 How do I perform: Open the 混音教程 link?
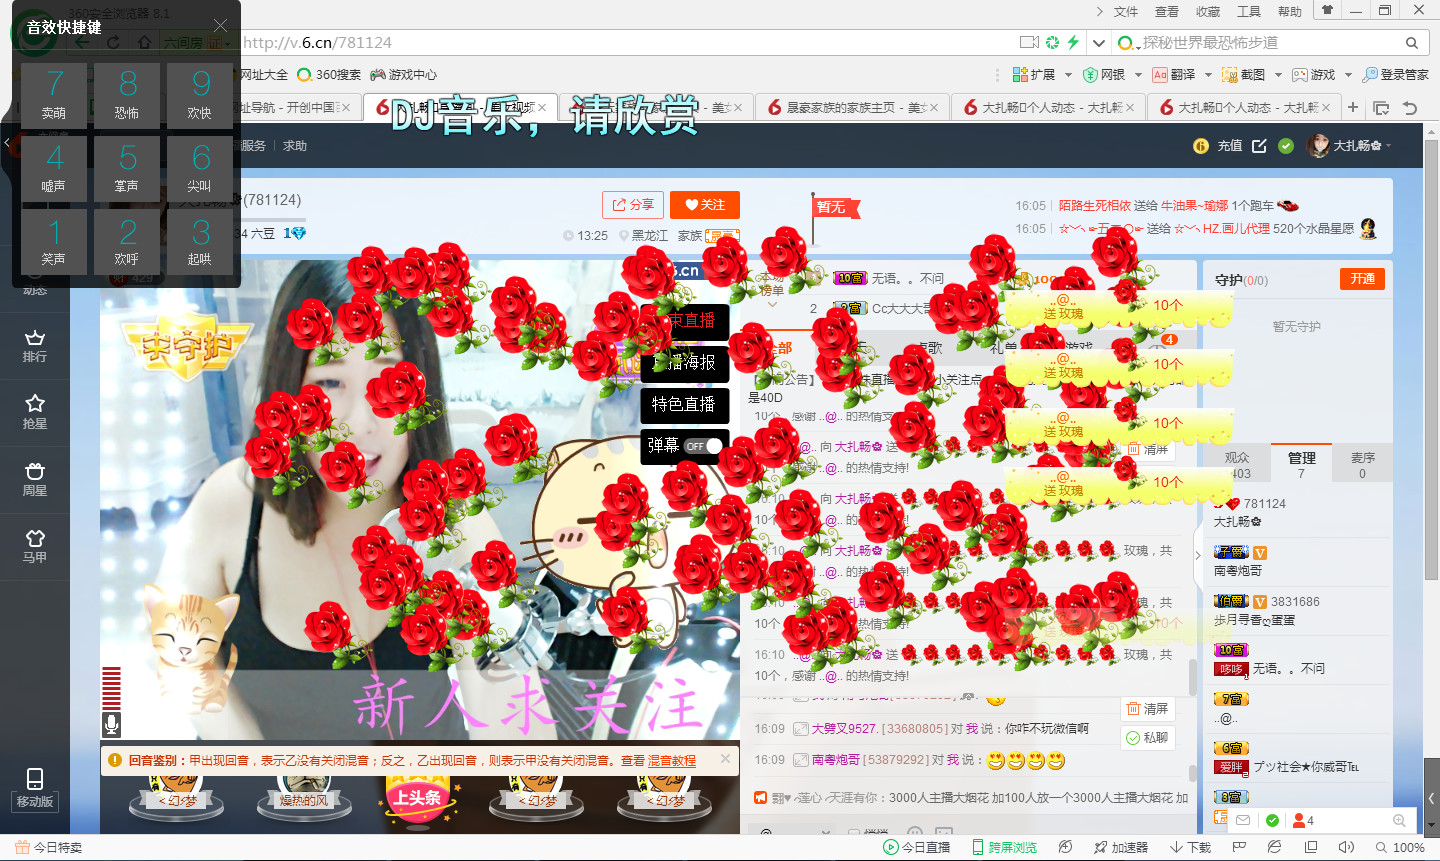click(671, 761)
